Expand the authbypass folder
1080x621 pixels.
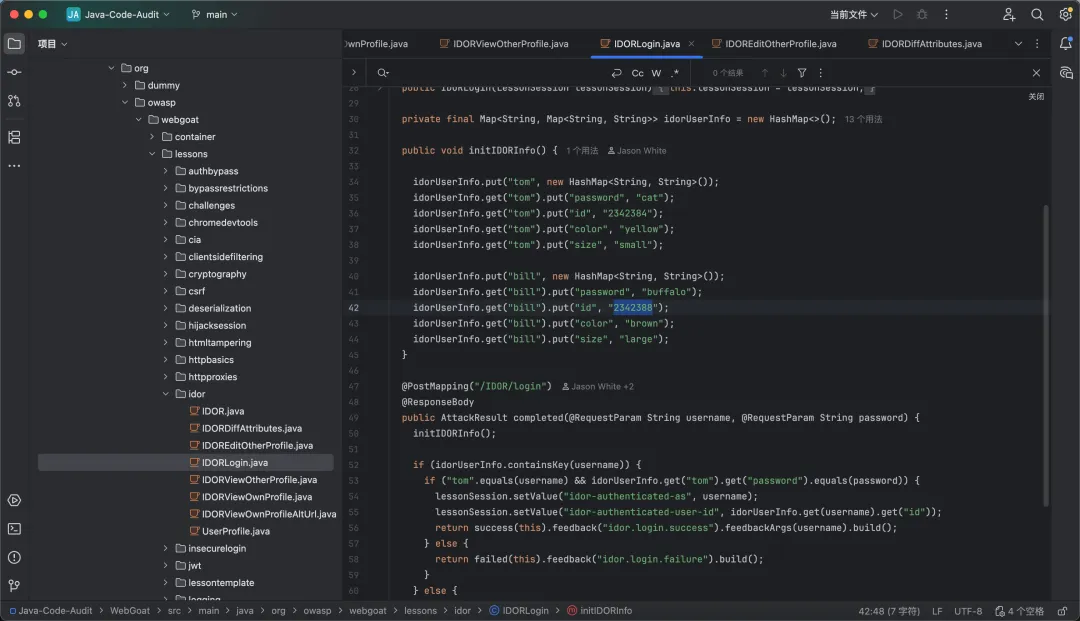click(x=166, y=171)
